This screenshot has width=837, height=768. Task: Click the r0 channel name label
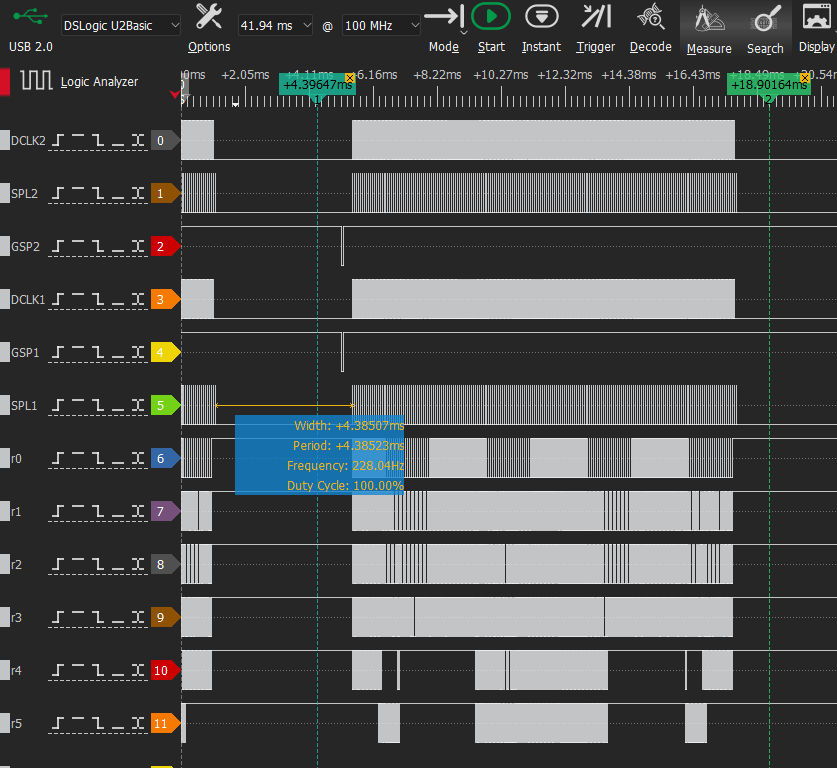(x=16, y=459)
